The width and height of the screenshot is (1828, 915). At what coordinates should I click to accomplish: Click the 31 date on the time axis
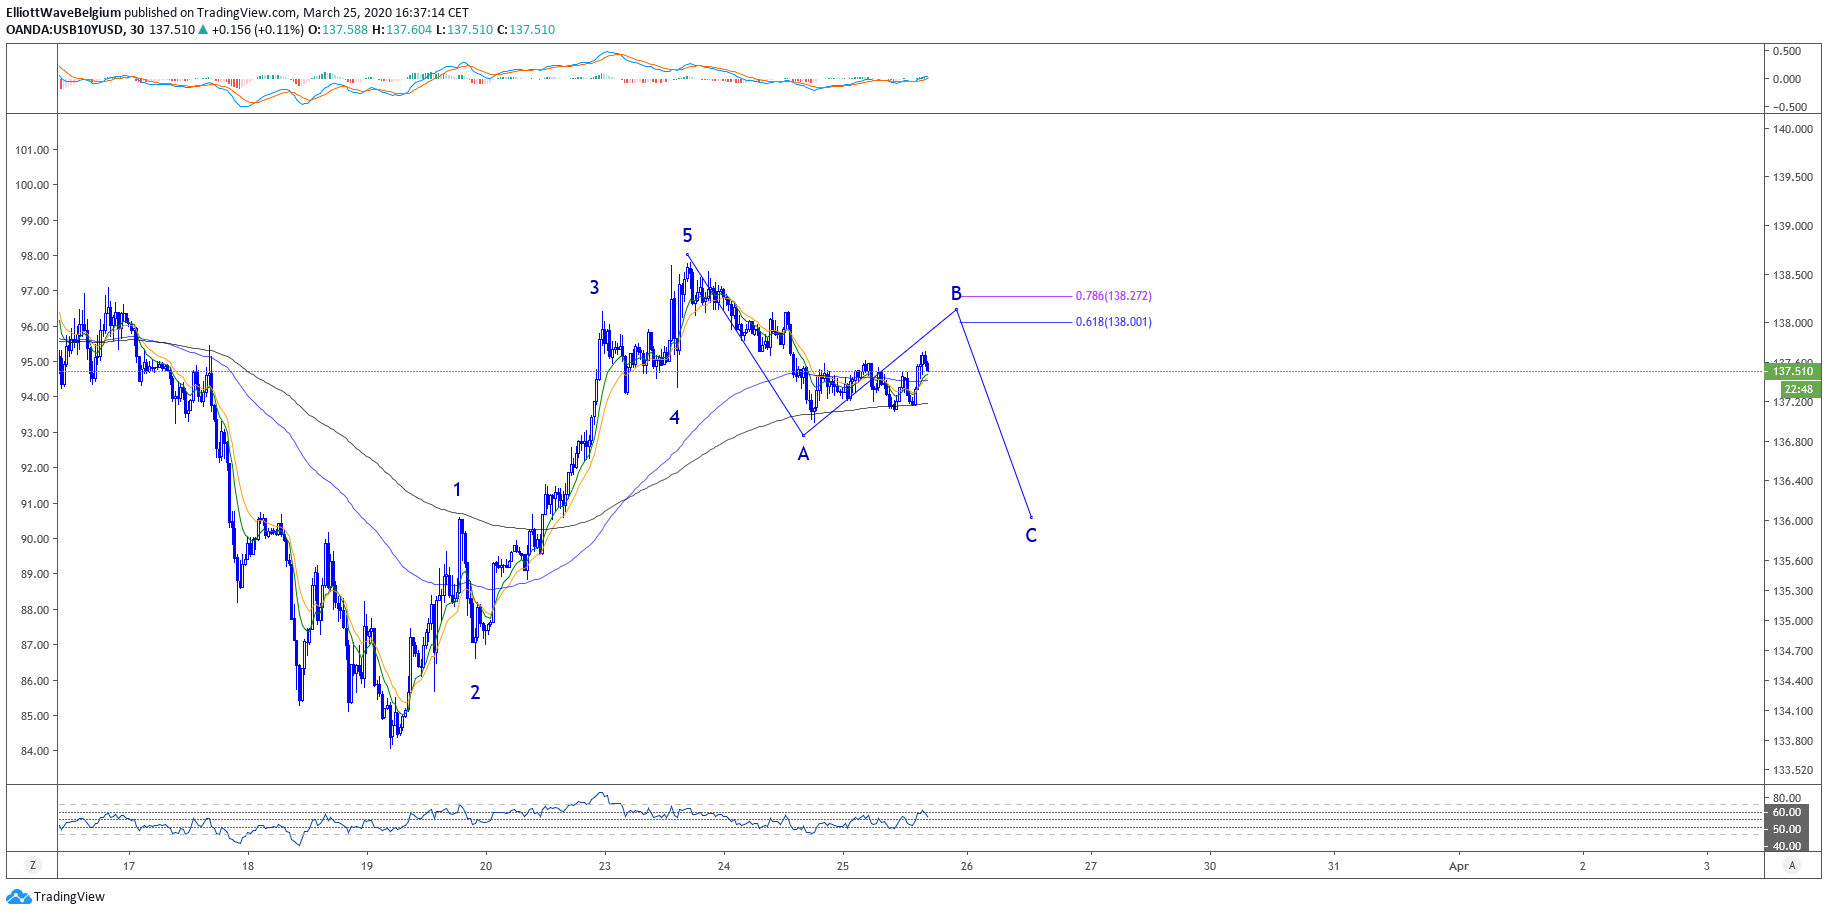[1334, 866]
